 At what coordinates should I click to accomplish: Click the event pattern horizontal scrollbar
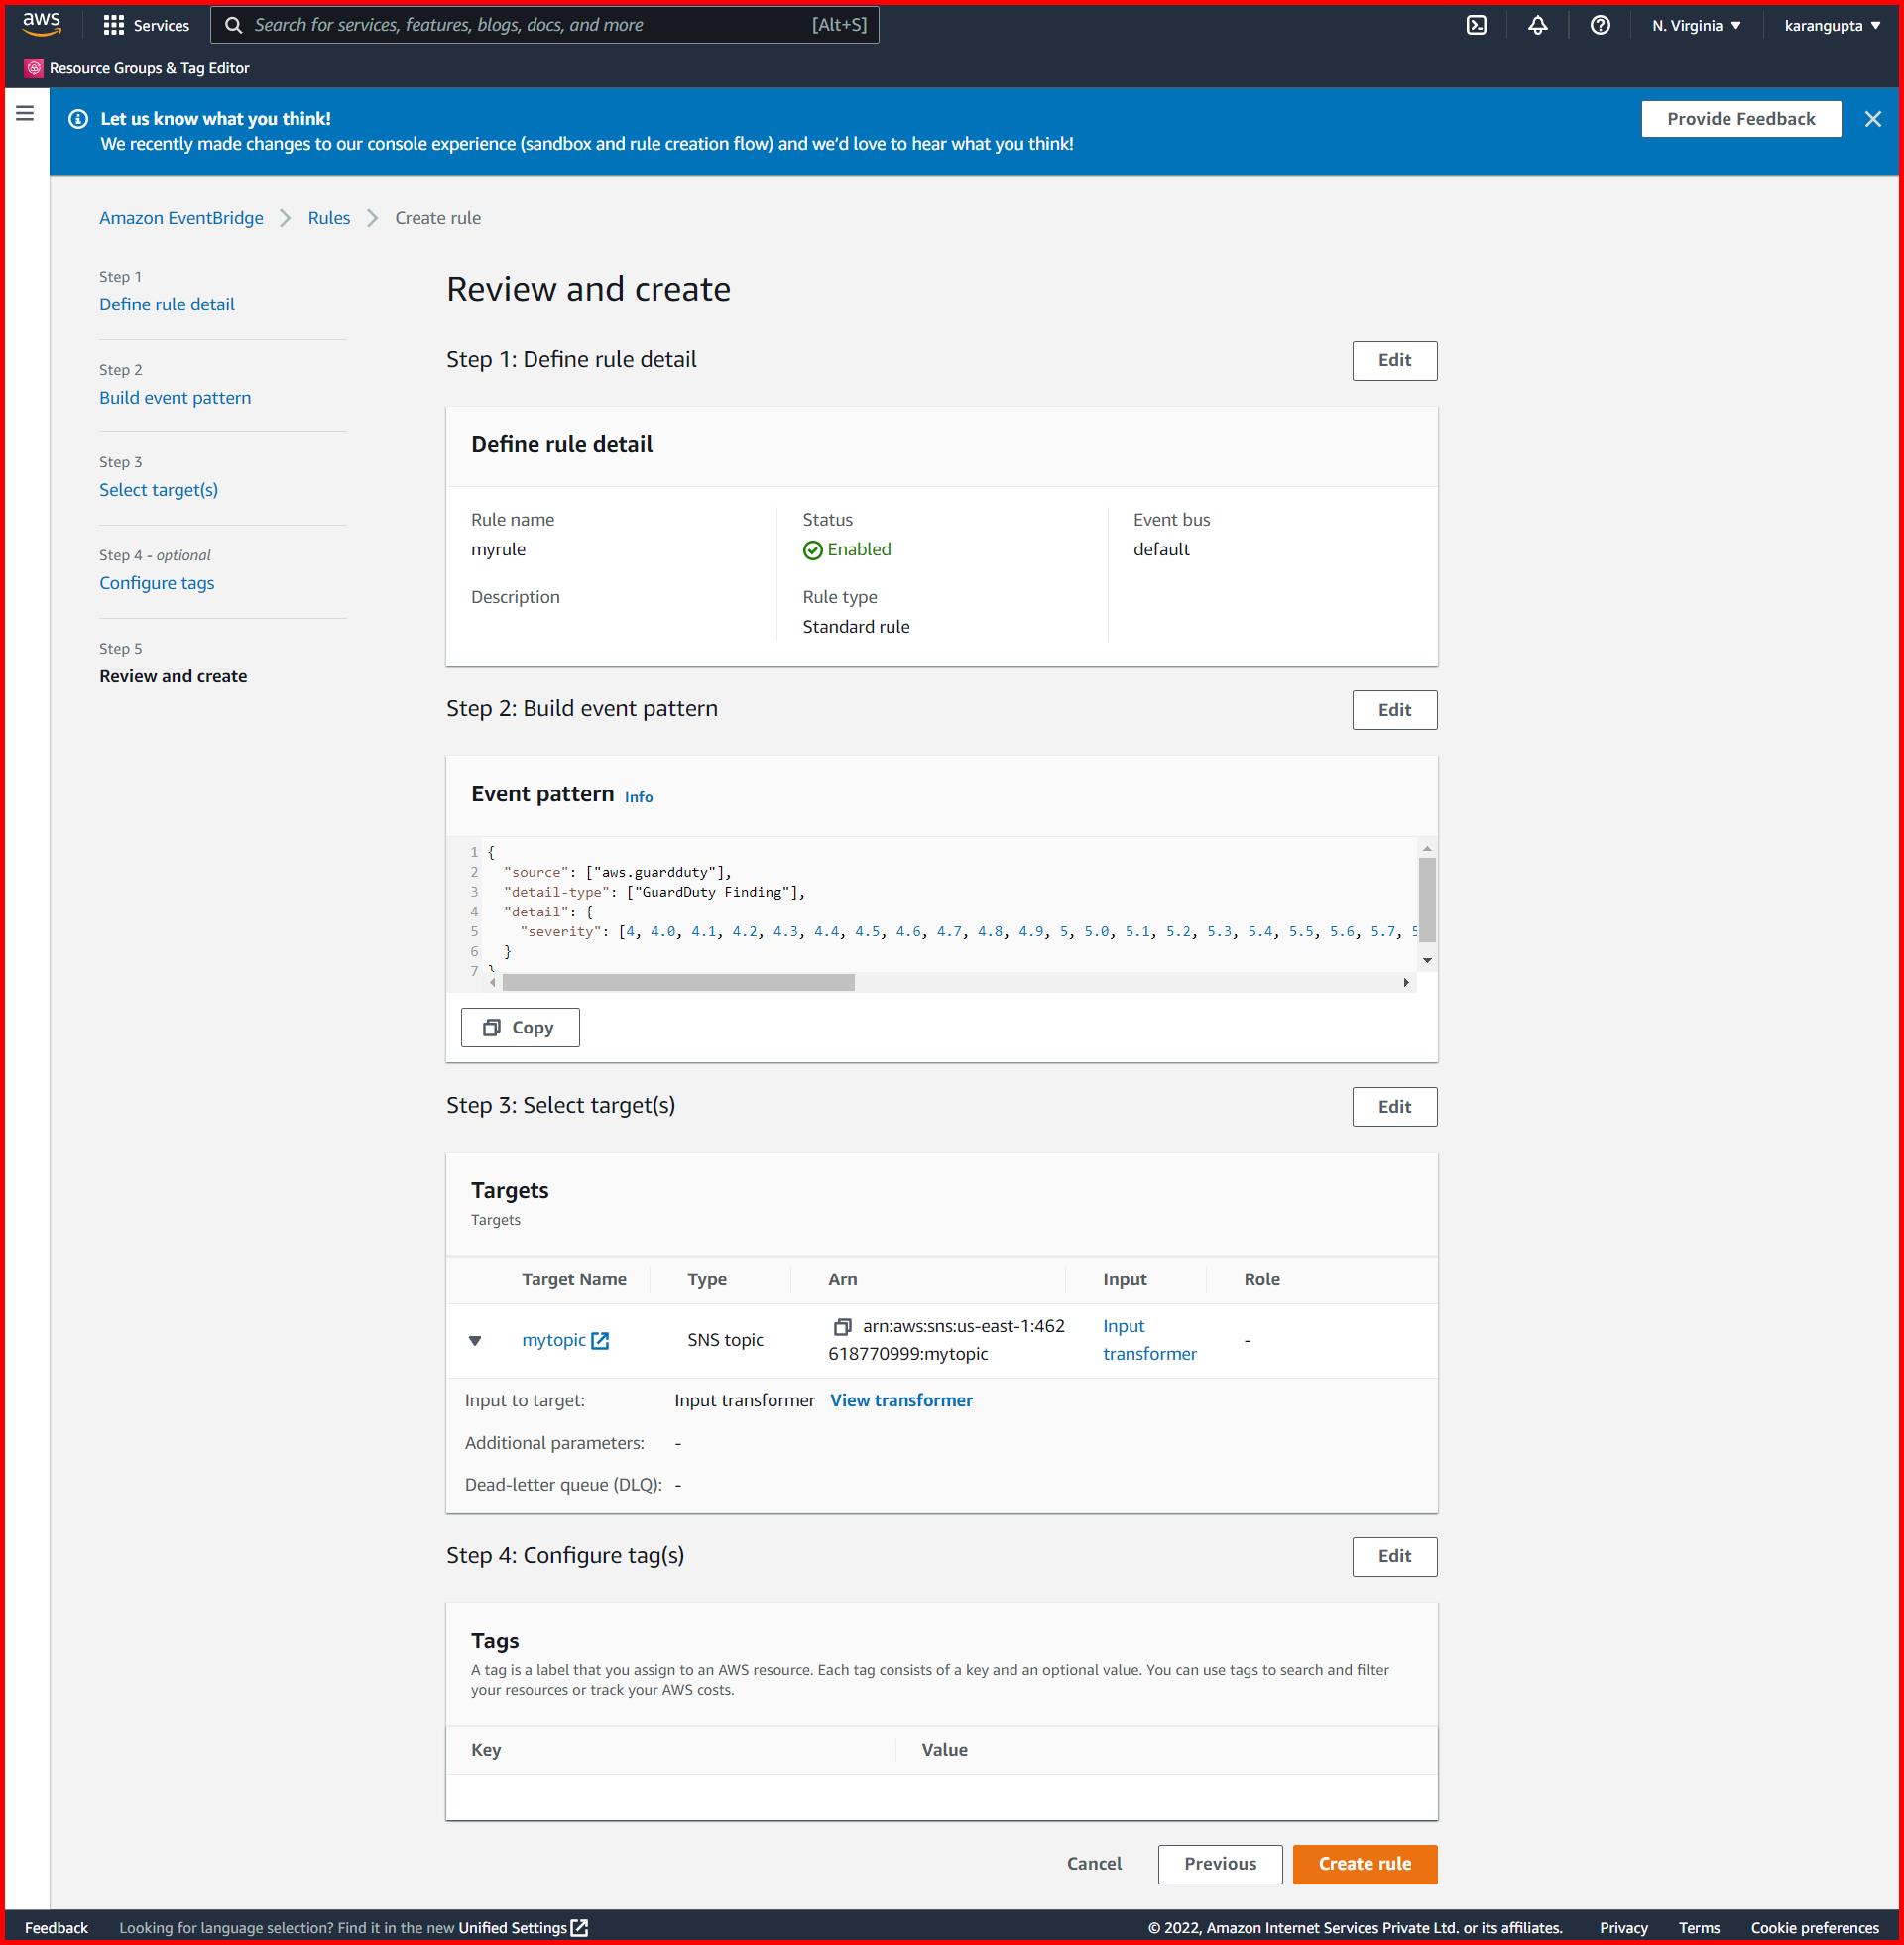[678, 982]
